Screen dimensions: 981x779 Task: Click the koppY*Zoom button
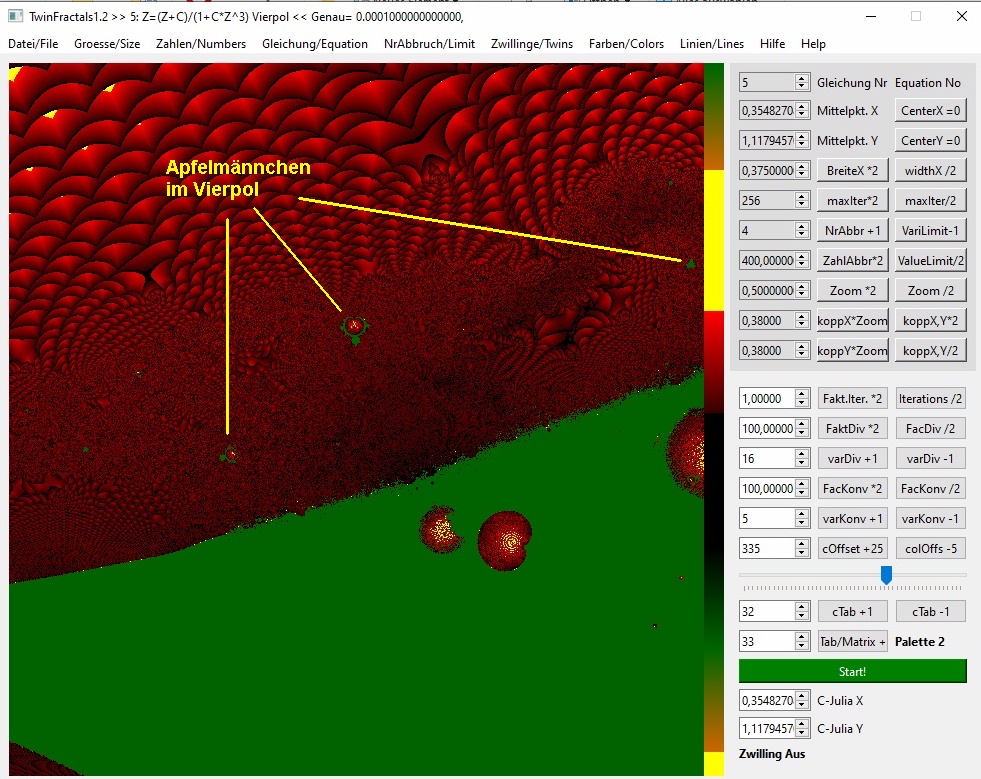pyautogui.click(x=852, y=351)
